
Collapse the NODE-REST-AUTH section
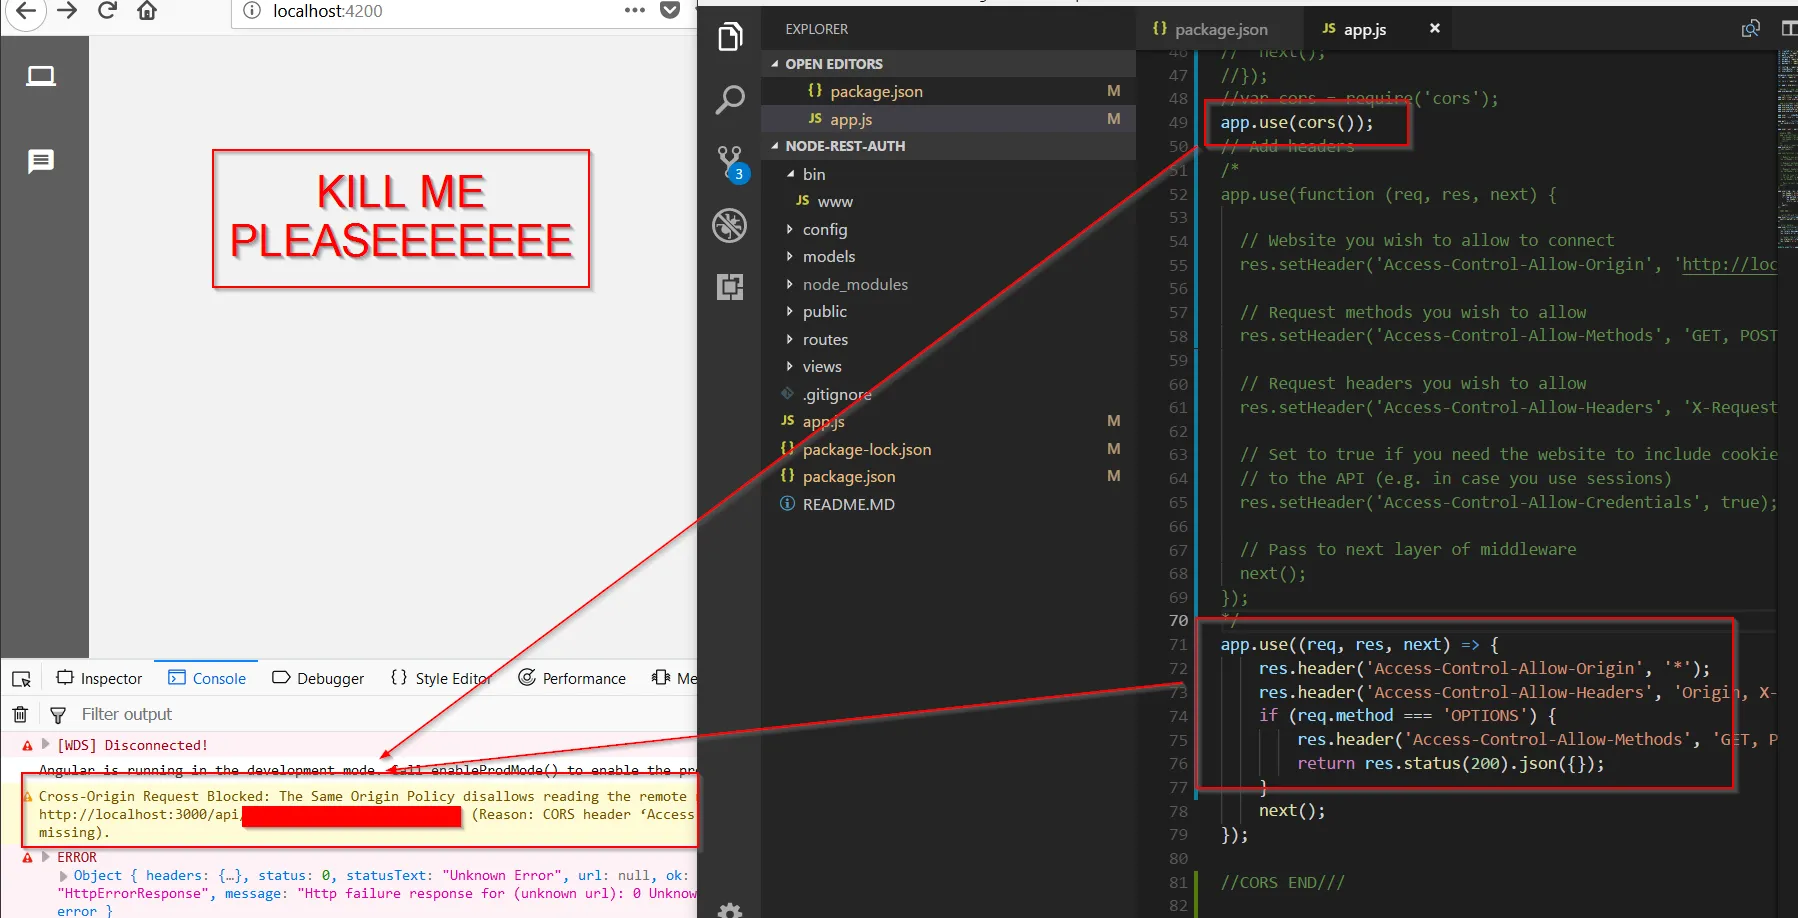click(948, 146)
